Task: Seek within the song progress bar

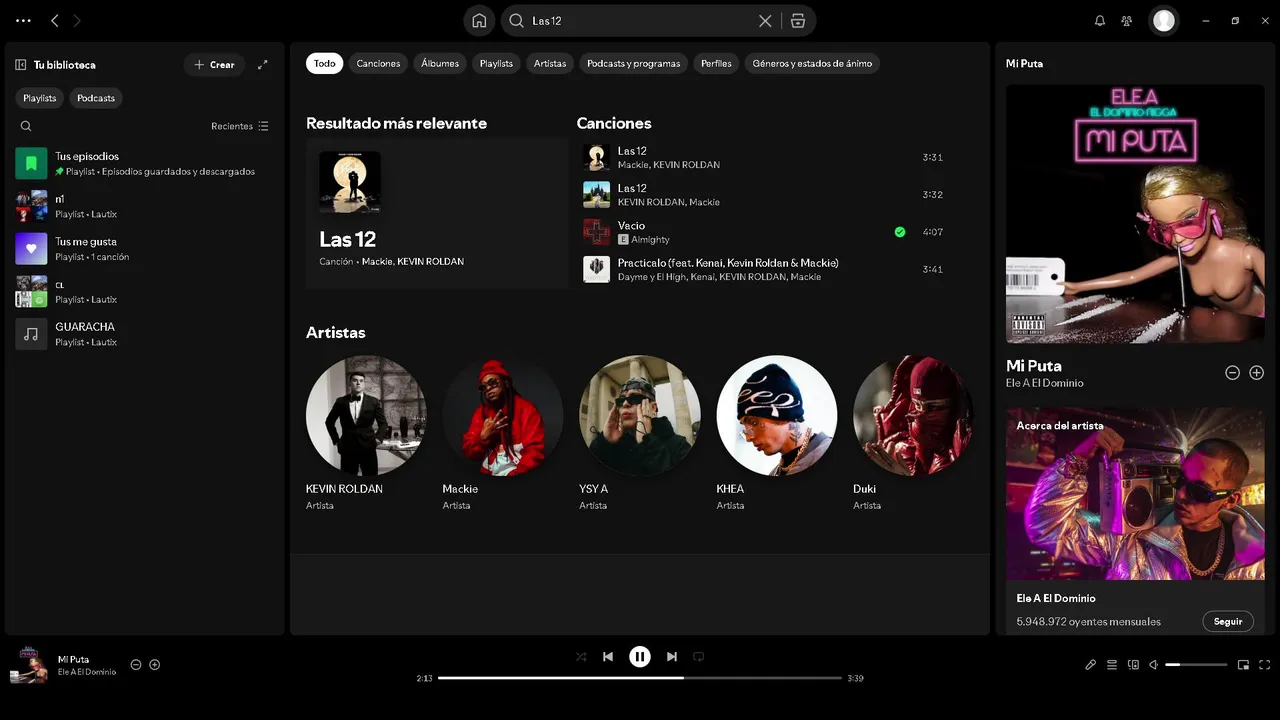Action: tap(640, 678)
